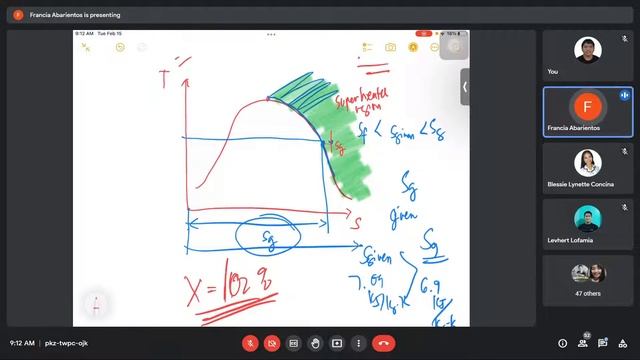
Task: Turn on the camera in Meet controls
Action: click(x=272, y=343)
